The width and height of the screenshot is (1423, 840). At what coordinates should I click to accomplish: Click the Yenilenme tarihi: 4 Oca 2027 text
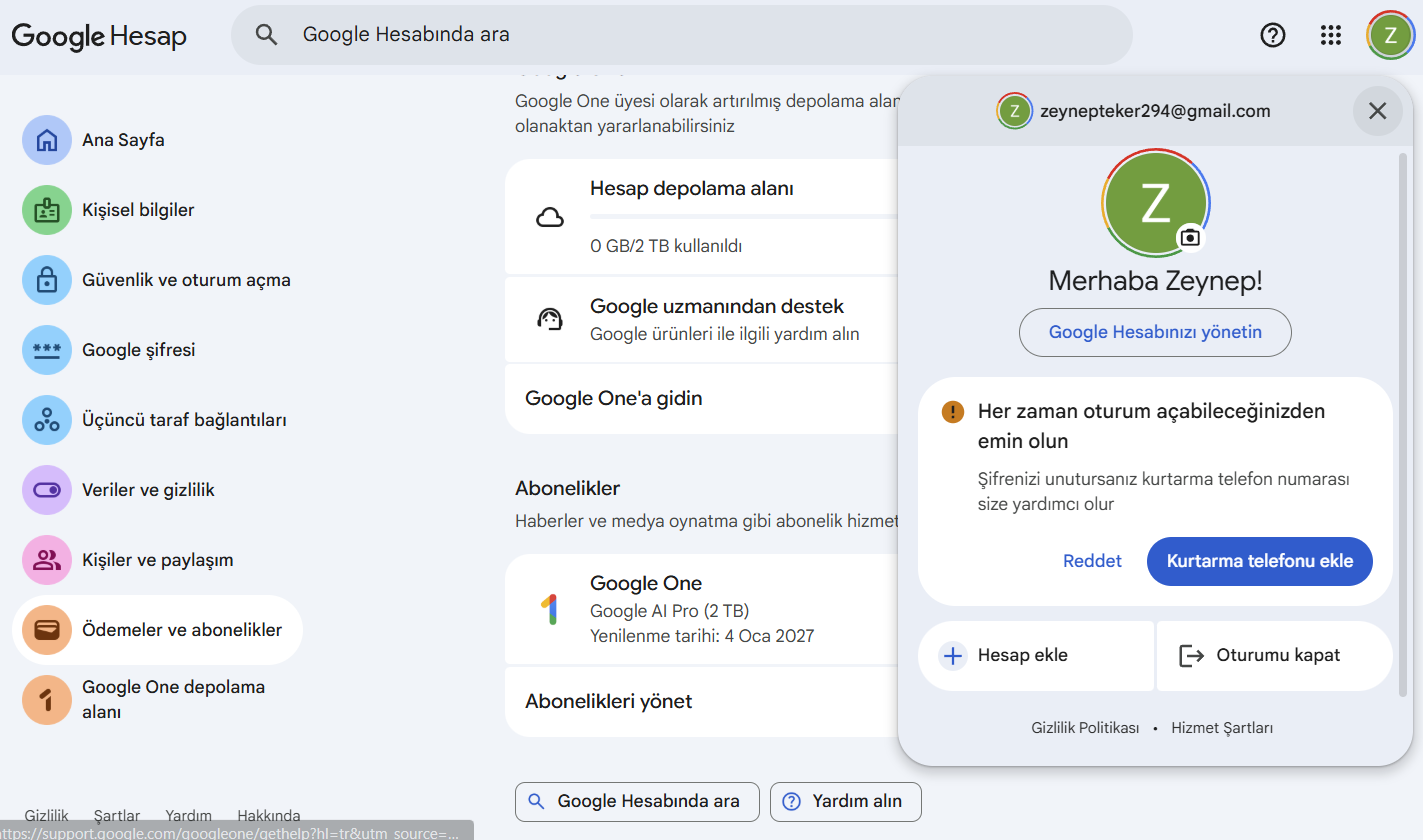pyautogui.click(x=702, y=636)
